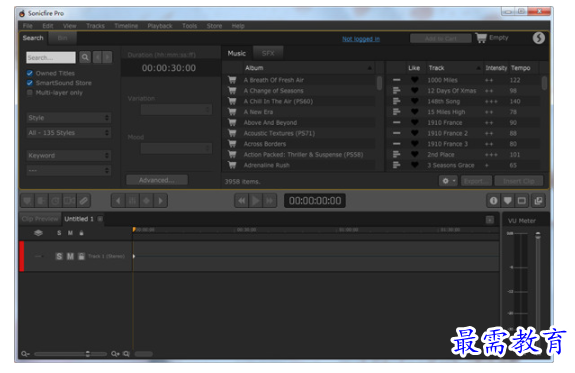575x373 pixels.
Task: Open the Timeline menu
Action: point(126,26)
